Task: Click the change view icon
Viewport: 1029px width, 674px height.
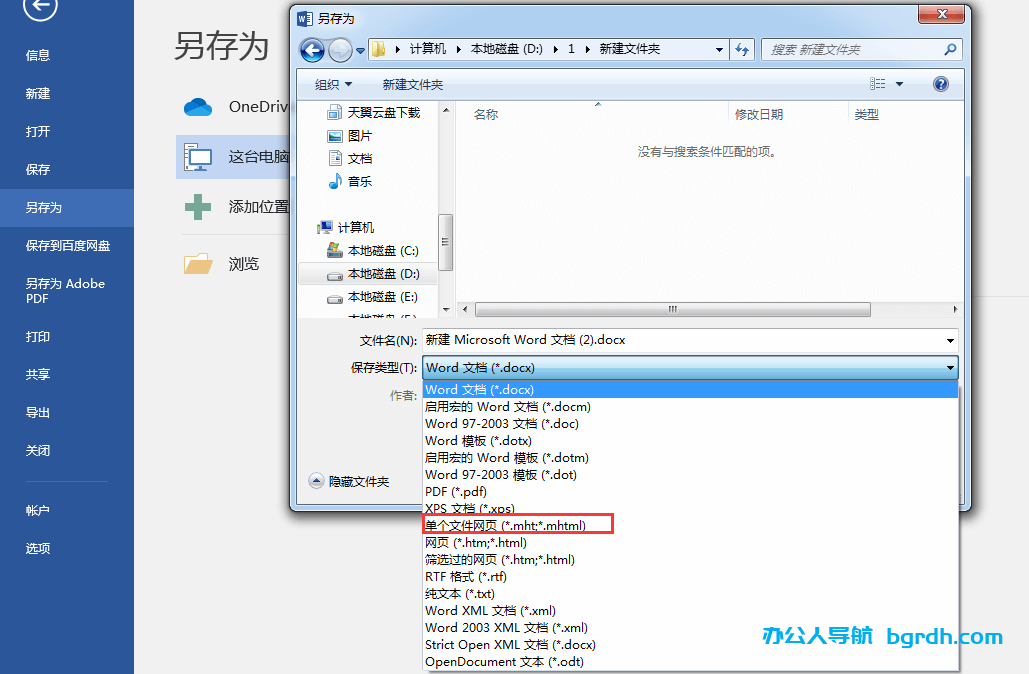Action: point(877,84)
